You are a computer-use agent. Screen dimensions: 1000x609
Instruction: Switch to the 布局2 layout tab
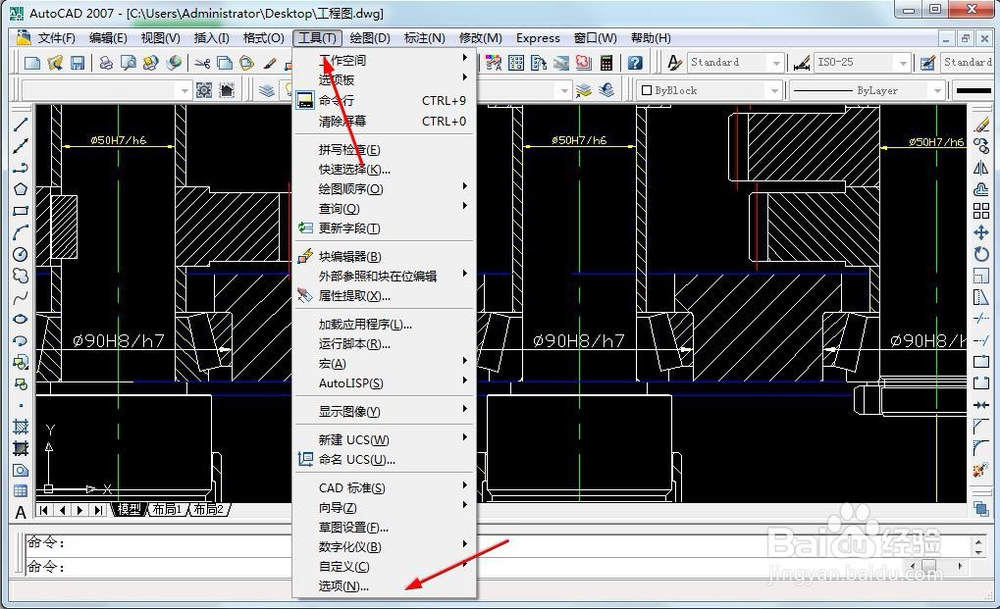tap(209, 510)
